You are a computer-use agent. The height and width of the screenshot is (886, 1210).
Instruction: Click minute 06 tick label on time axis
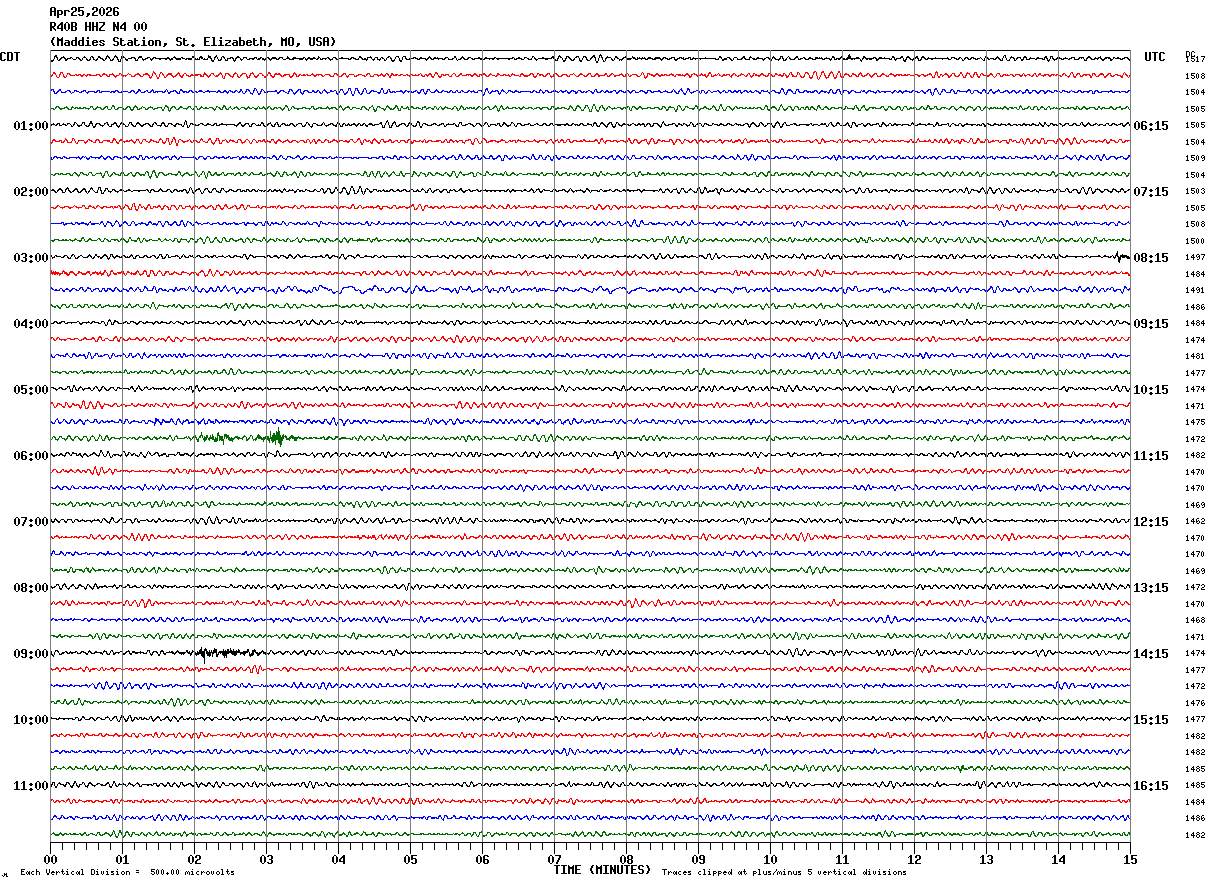482,859
